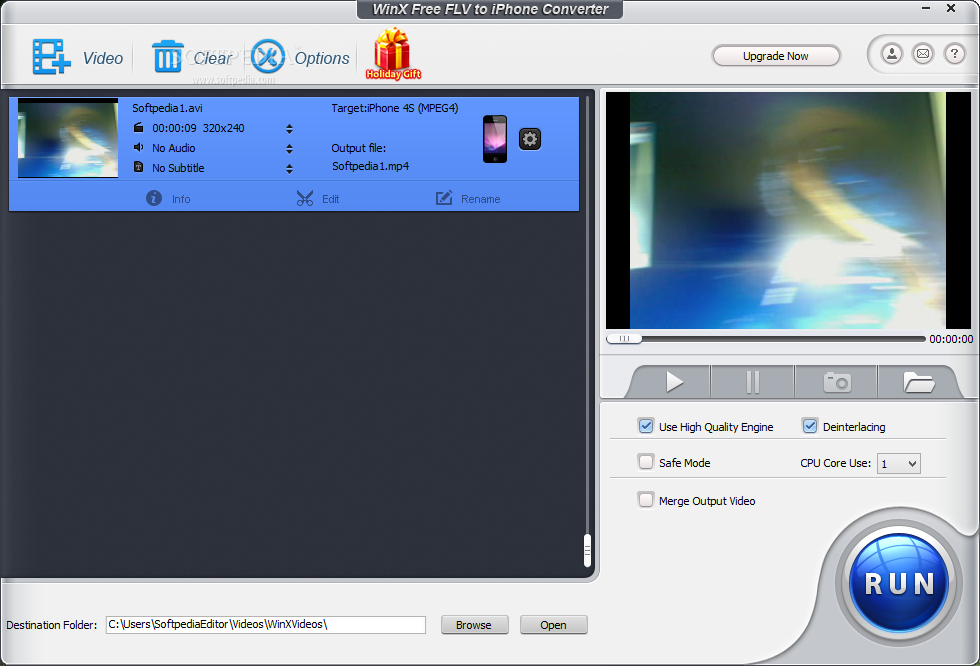Pause the preview video

point(752,382)
